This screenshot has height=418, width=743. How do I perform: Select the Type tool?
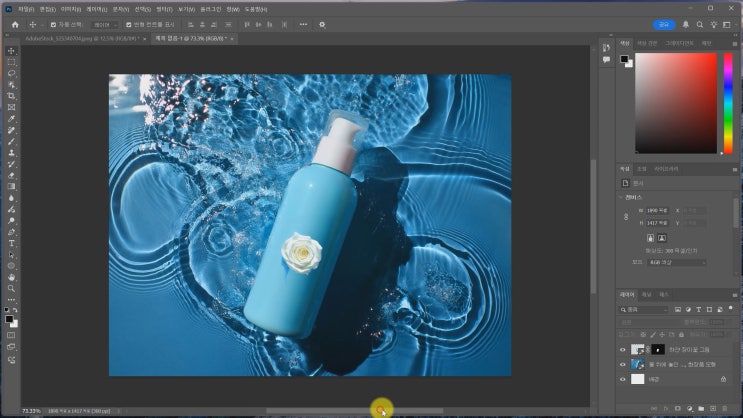[12, 243]
